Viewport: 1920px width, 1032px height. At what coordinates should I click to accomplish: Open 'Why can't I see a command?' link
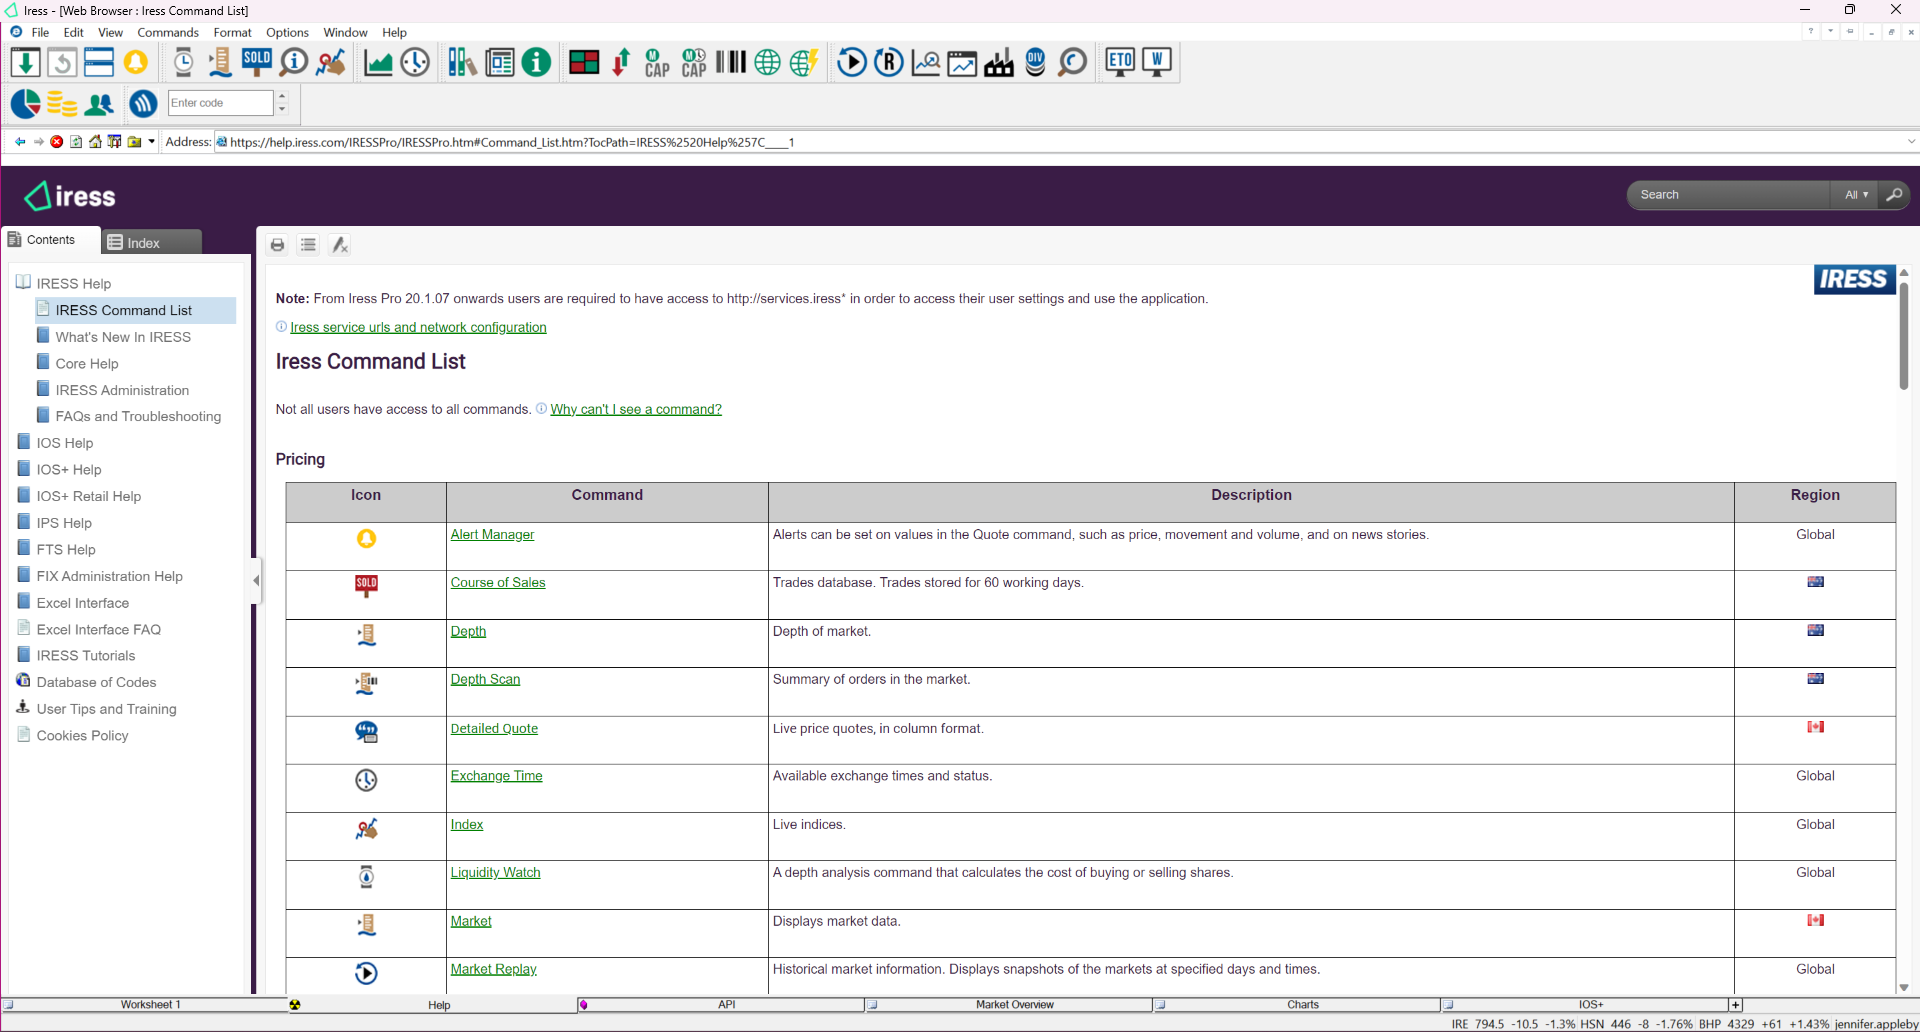(636, 410)
